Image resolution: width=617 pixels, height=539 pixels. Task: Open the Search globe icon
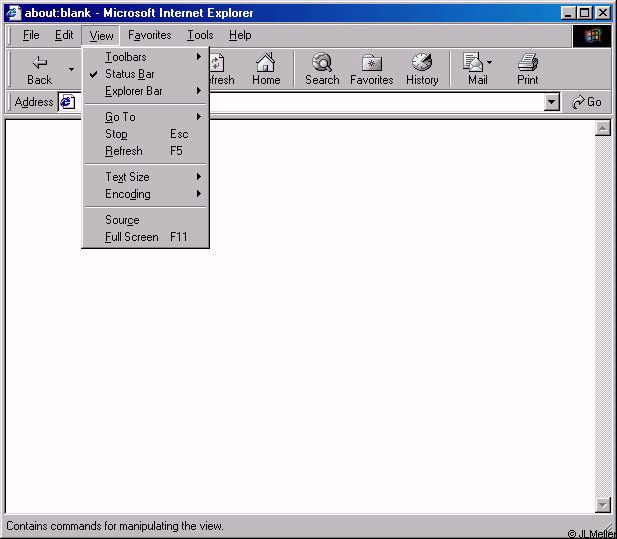click(322, 63)
